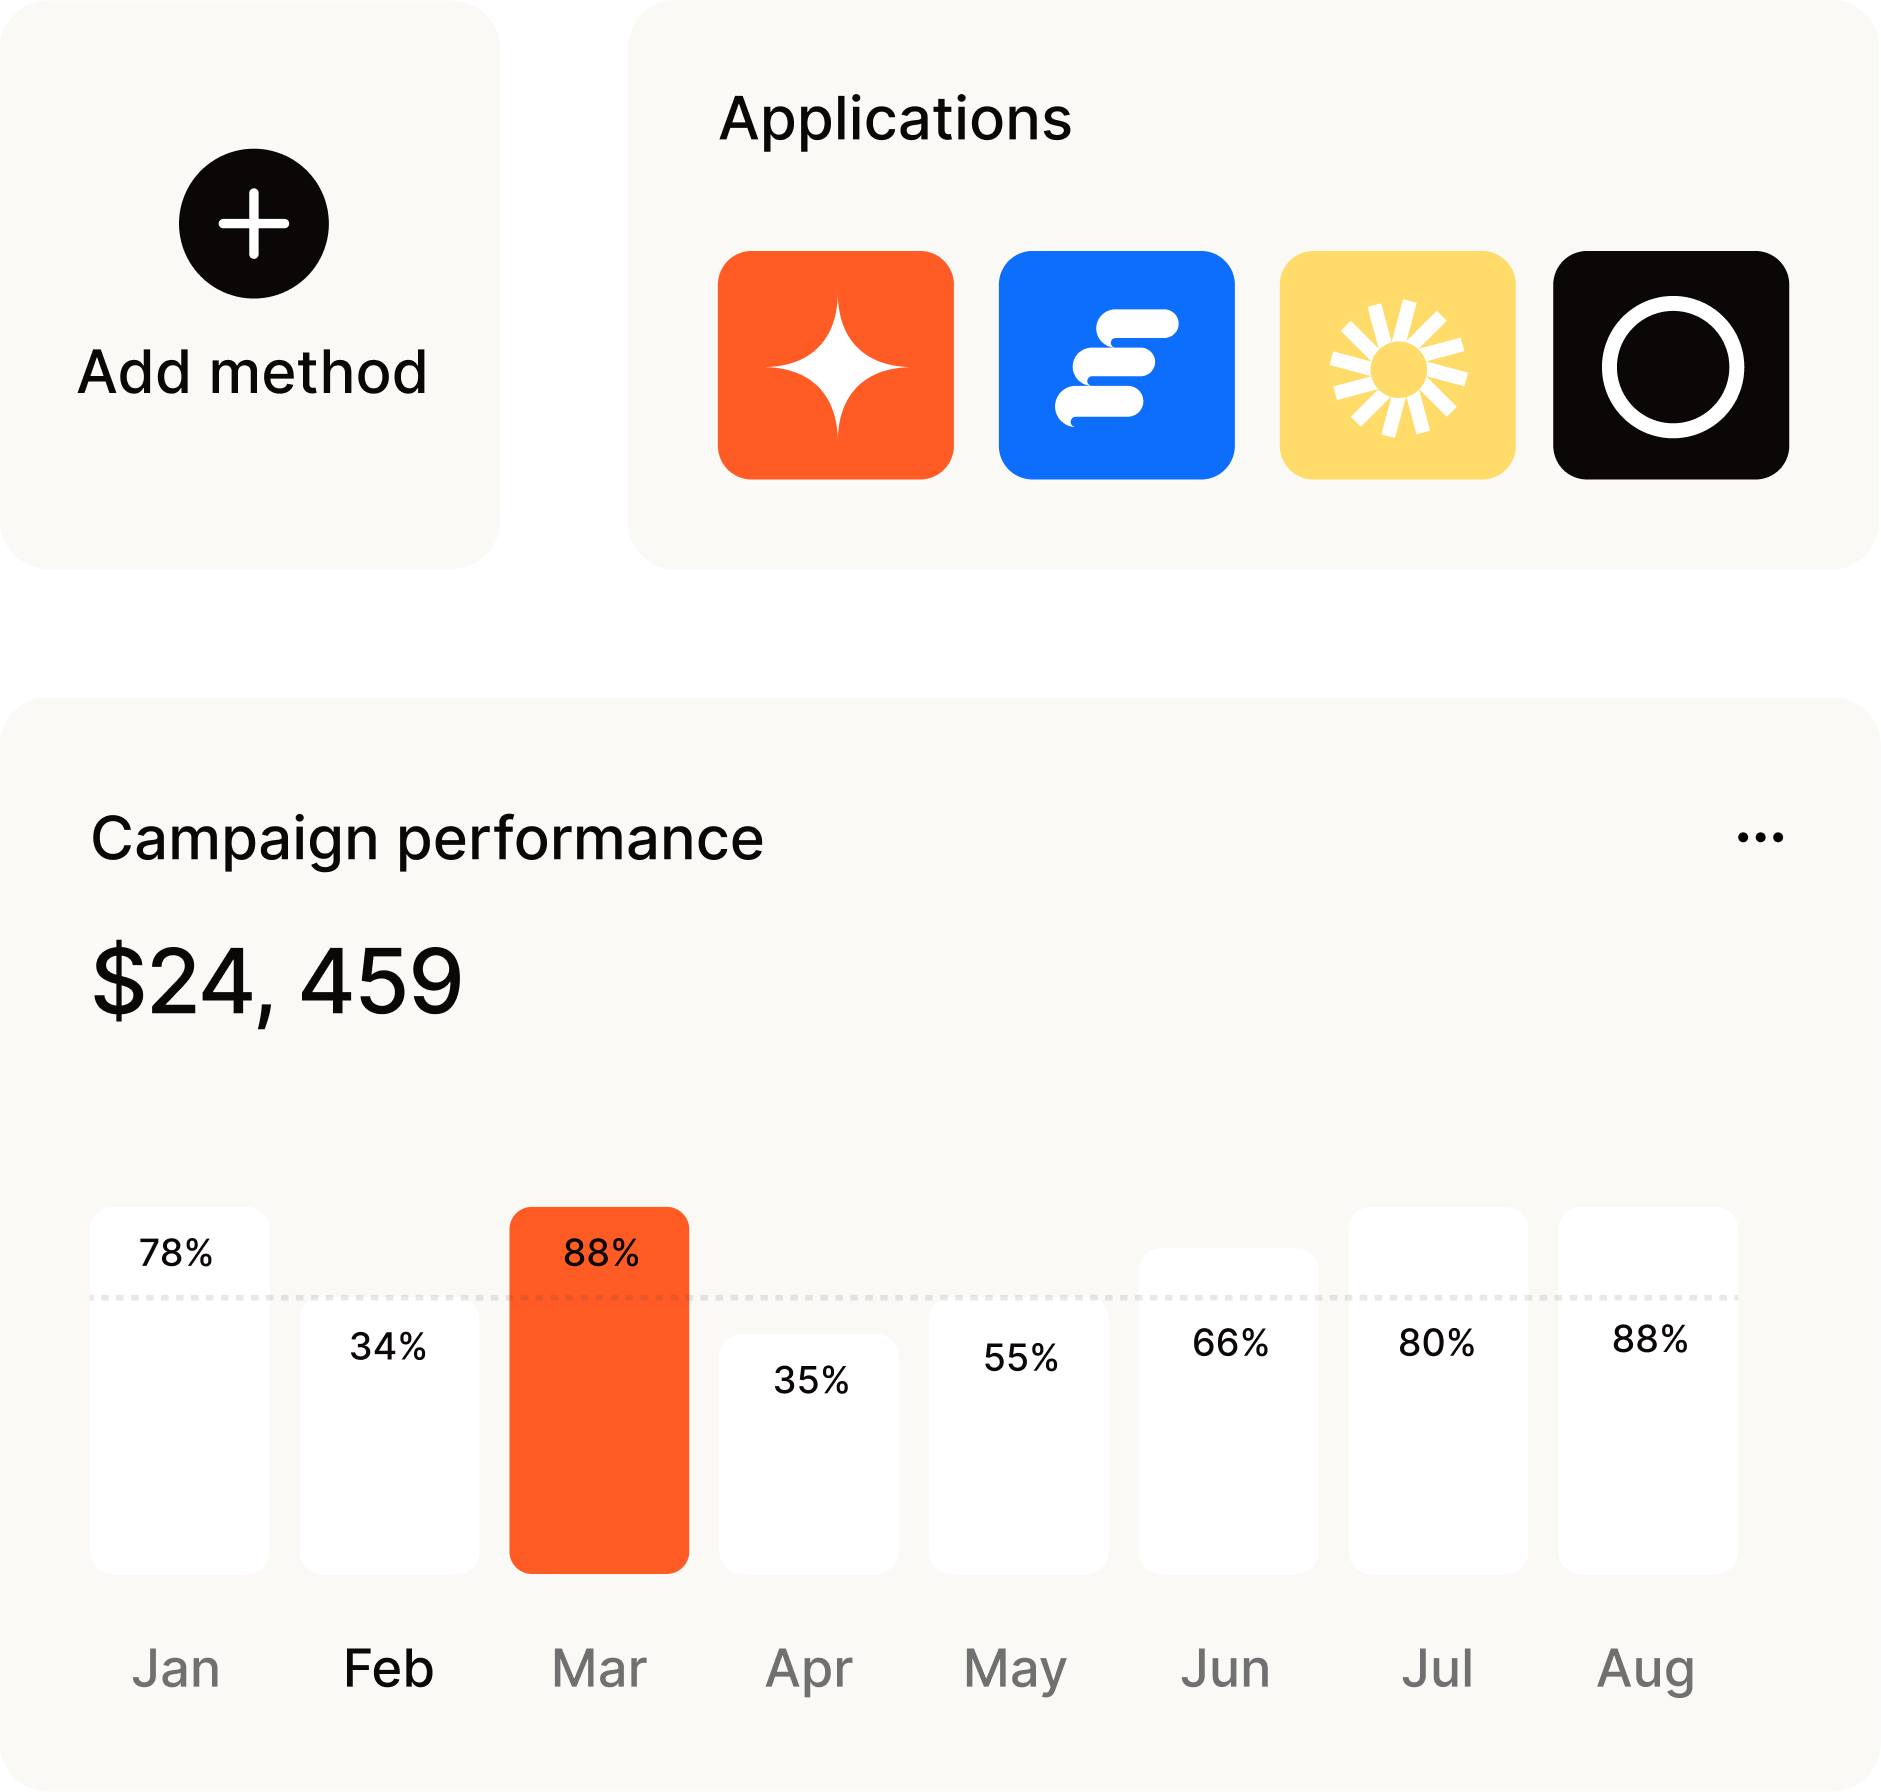Choose the Aug month label

pos(1646,1670)
